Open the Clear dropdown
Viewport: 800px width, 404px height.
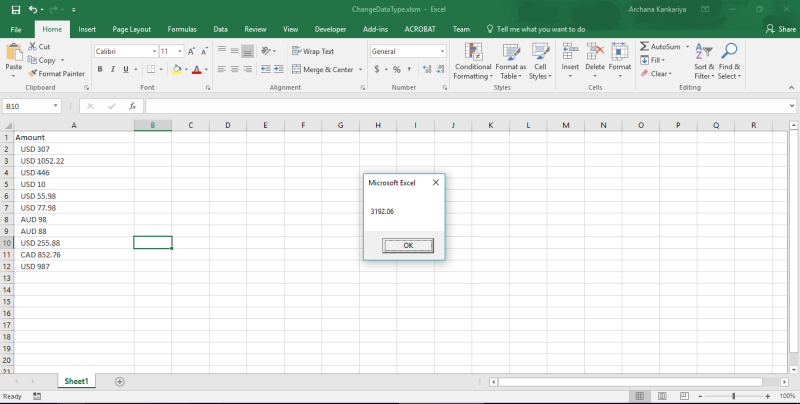[x=656, y=73]
